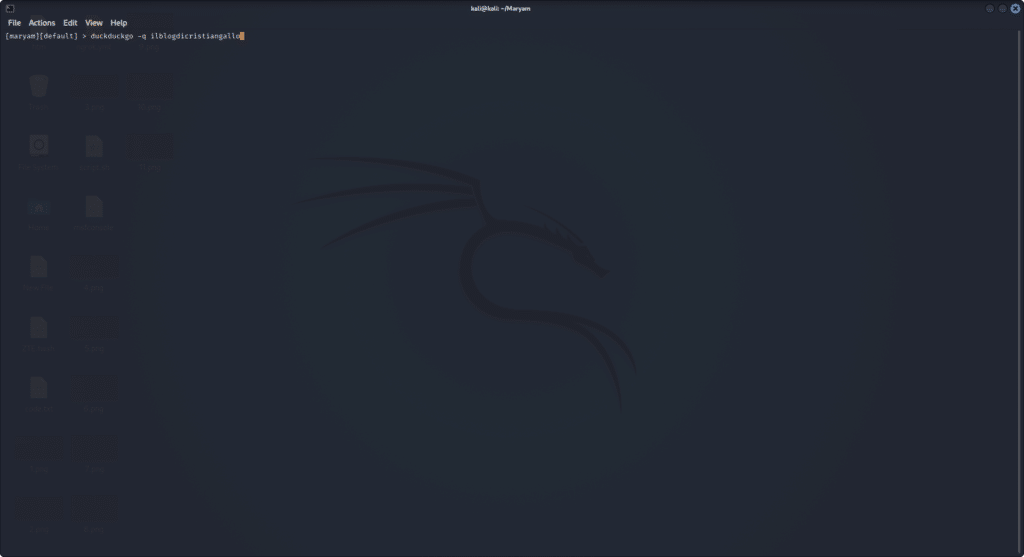Minimize the terminal window
Screen dimensions: 1024x557
990,8
